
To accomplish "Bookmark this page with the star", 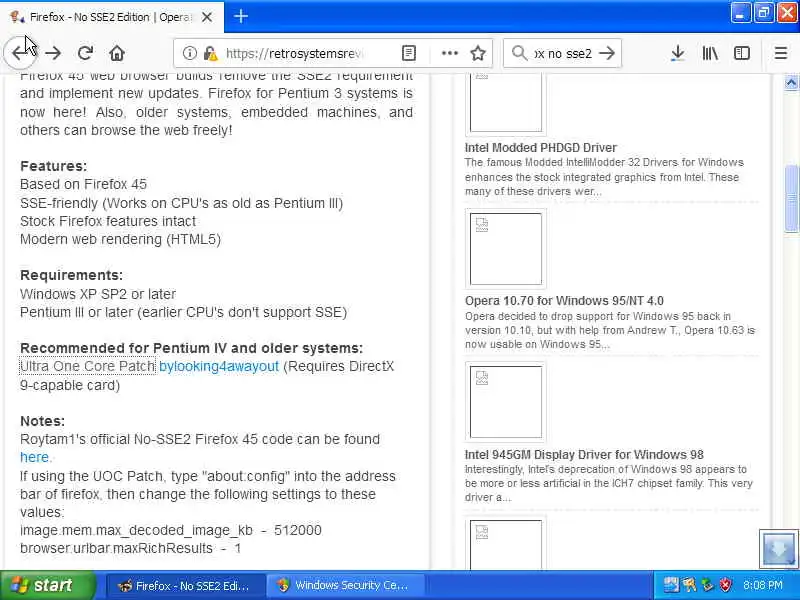I will (x=478, y=53).
